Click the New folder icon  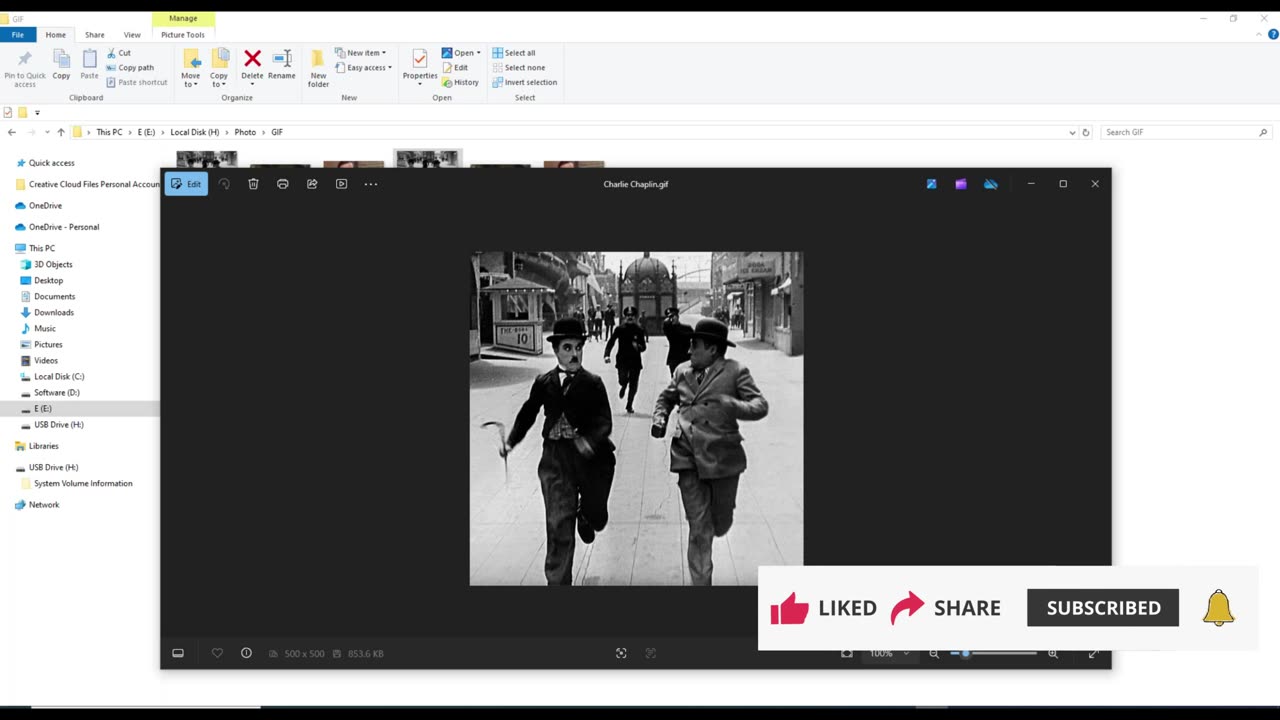tap(318, 68)
